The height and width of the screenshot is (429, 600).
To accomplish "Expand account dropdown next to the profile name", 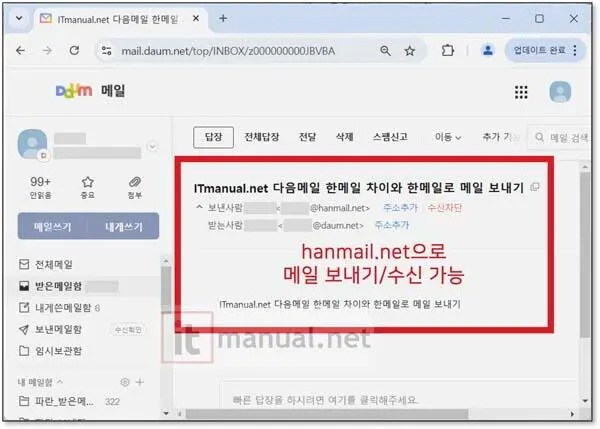I will point(152,147).
